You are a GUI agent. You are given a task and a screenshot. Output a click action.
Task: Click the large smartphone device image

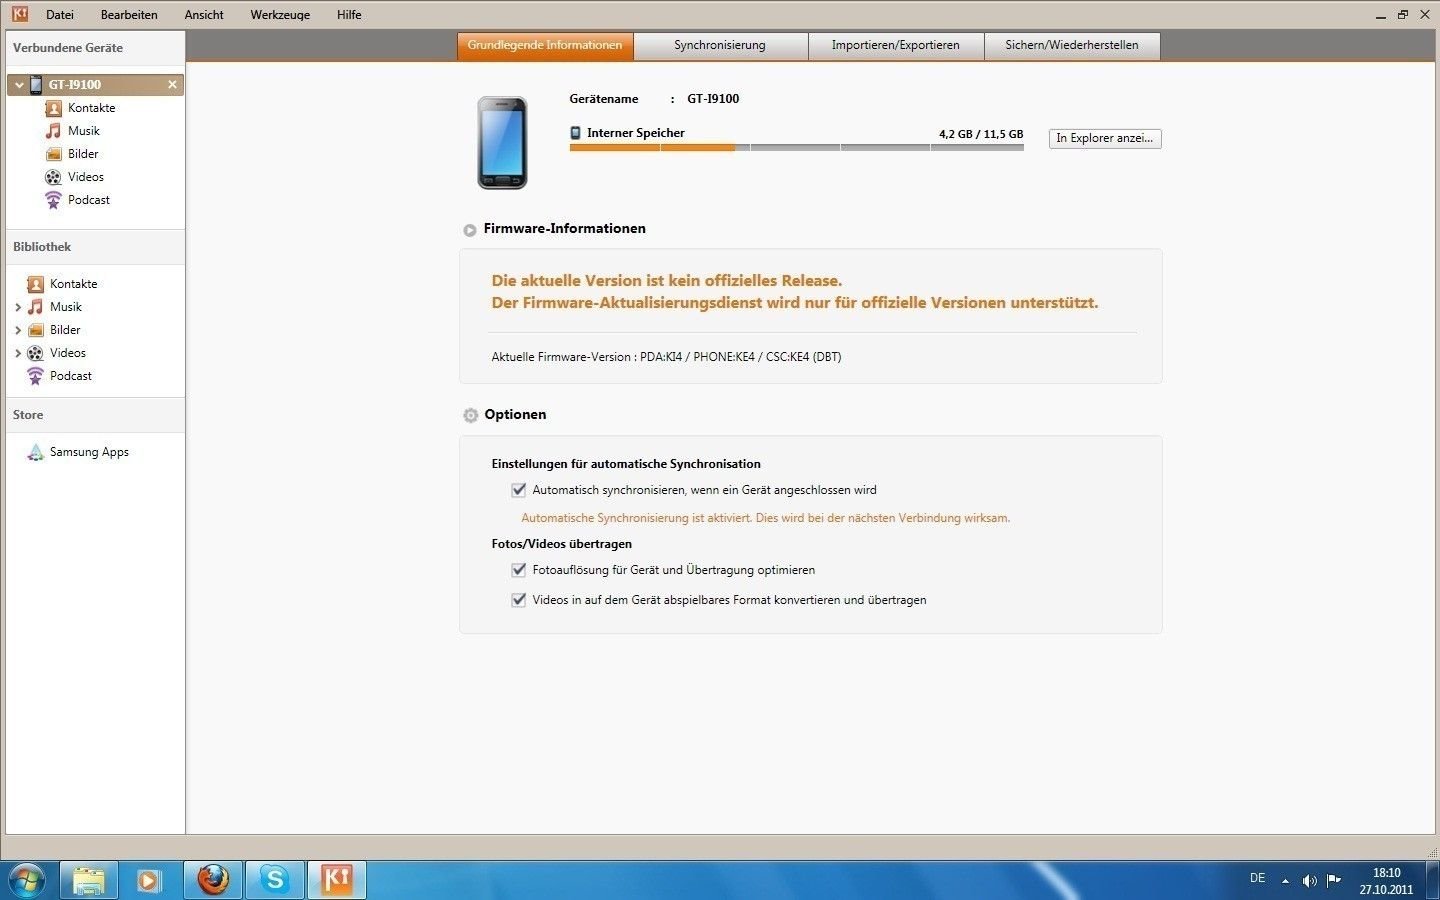502,143
